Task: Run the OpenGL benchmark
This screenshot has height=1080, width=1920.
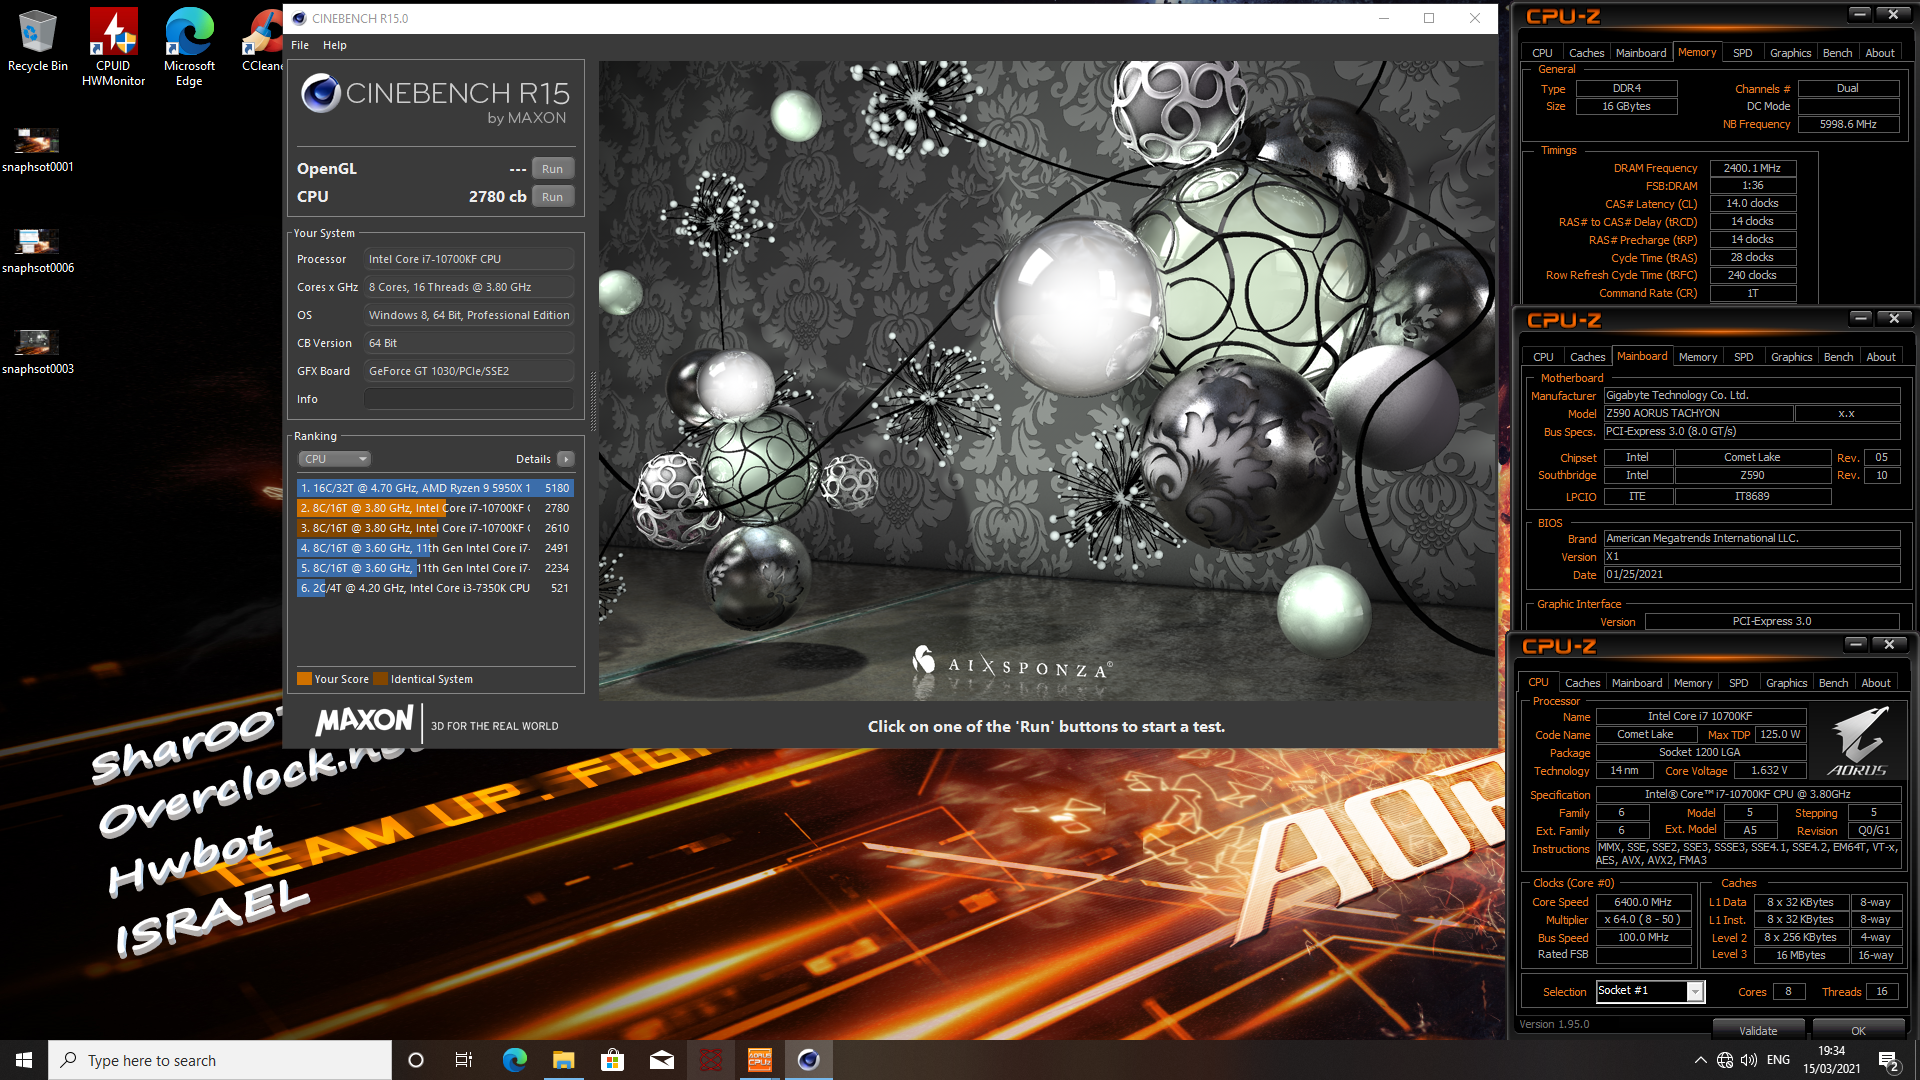Action: click(552, 169)
